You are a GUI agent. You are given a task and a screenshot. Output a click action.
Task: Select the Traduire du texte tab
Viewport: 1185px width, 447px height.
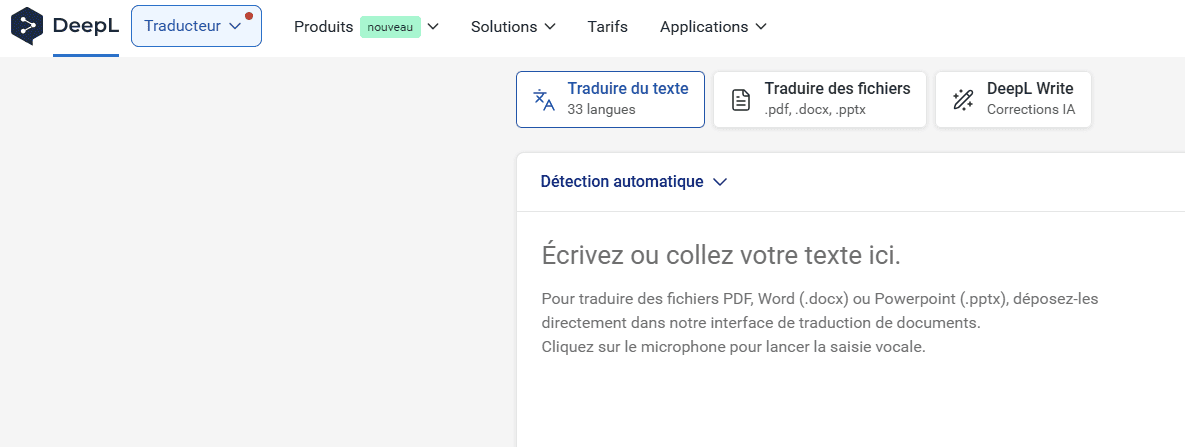pyautogui.click(x=611, y=99)
